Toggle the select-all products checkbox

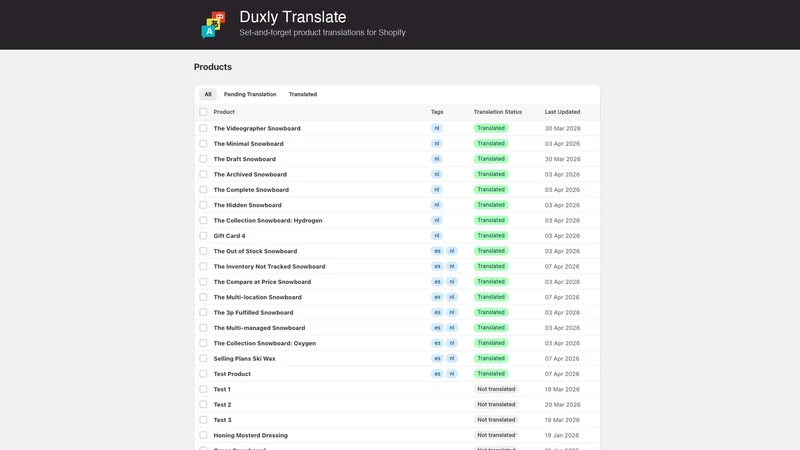point(203,112)
